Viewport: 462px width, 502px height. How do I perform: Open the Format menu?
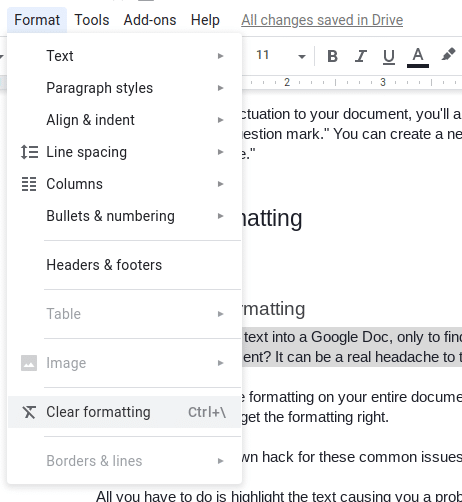pos(37,20)
